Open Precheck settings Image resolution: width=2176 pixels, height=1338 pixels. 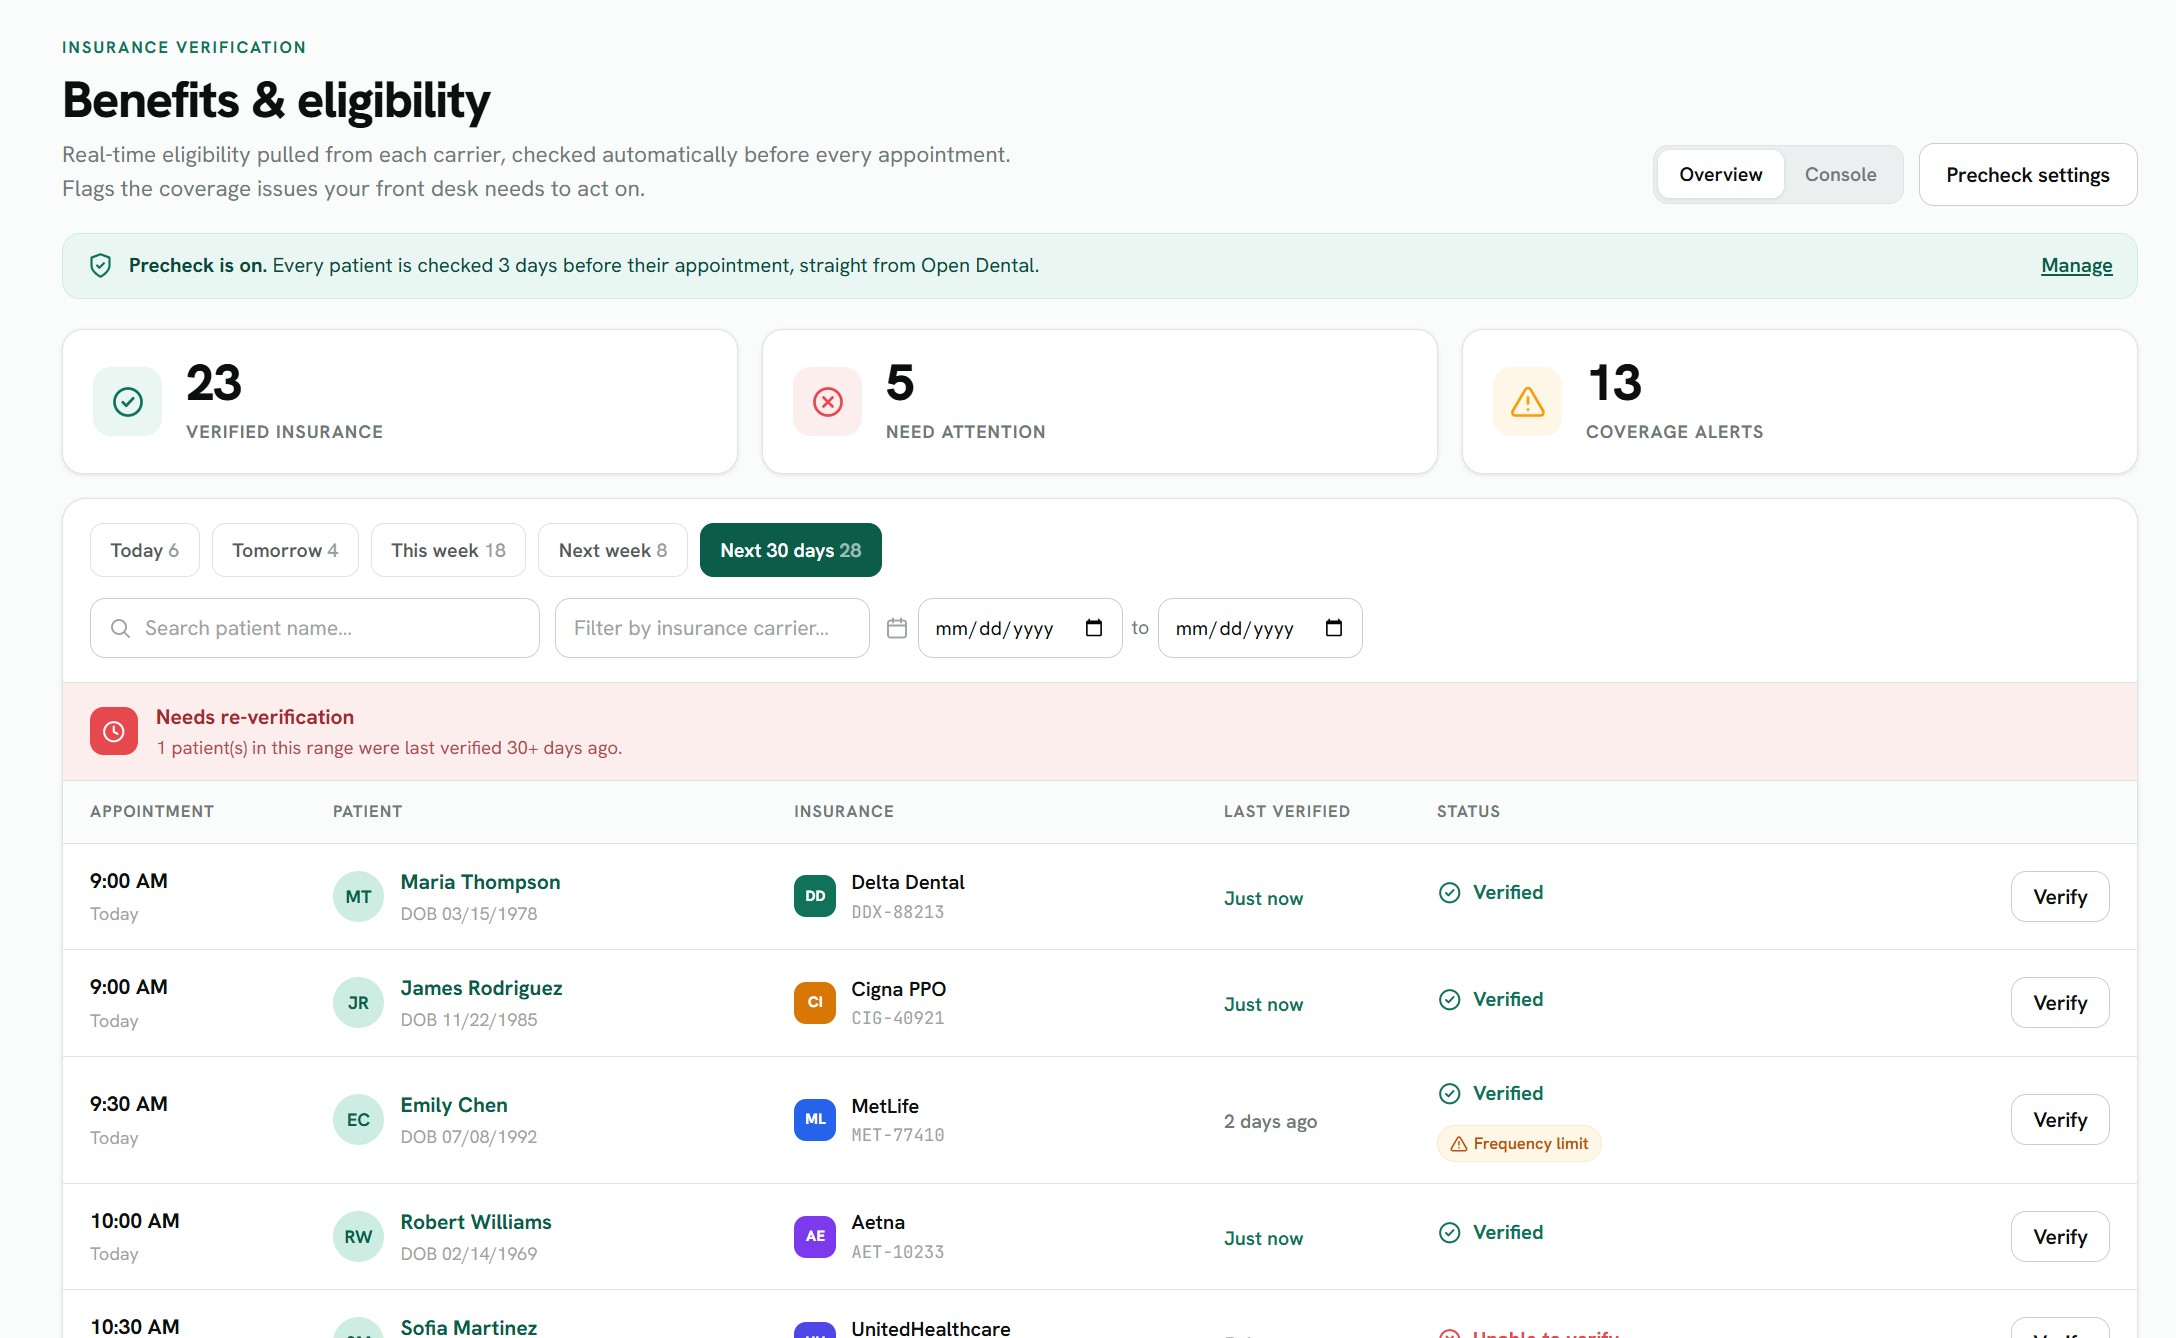(2028, 175)
